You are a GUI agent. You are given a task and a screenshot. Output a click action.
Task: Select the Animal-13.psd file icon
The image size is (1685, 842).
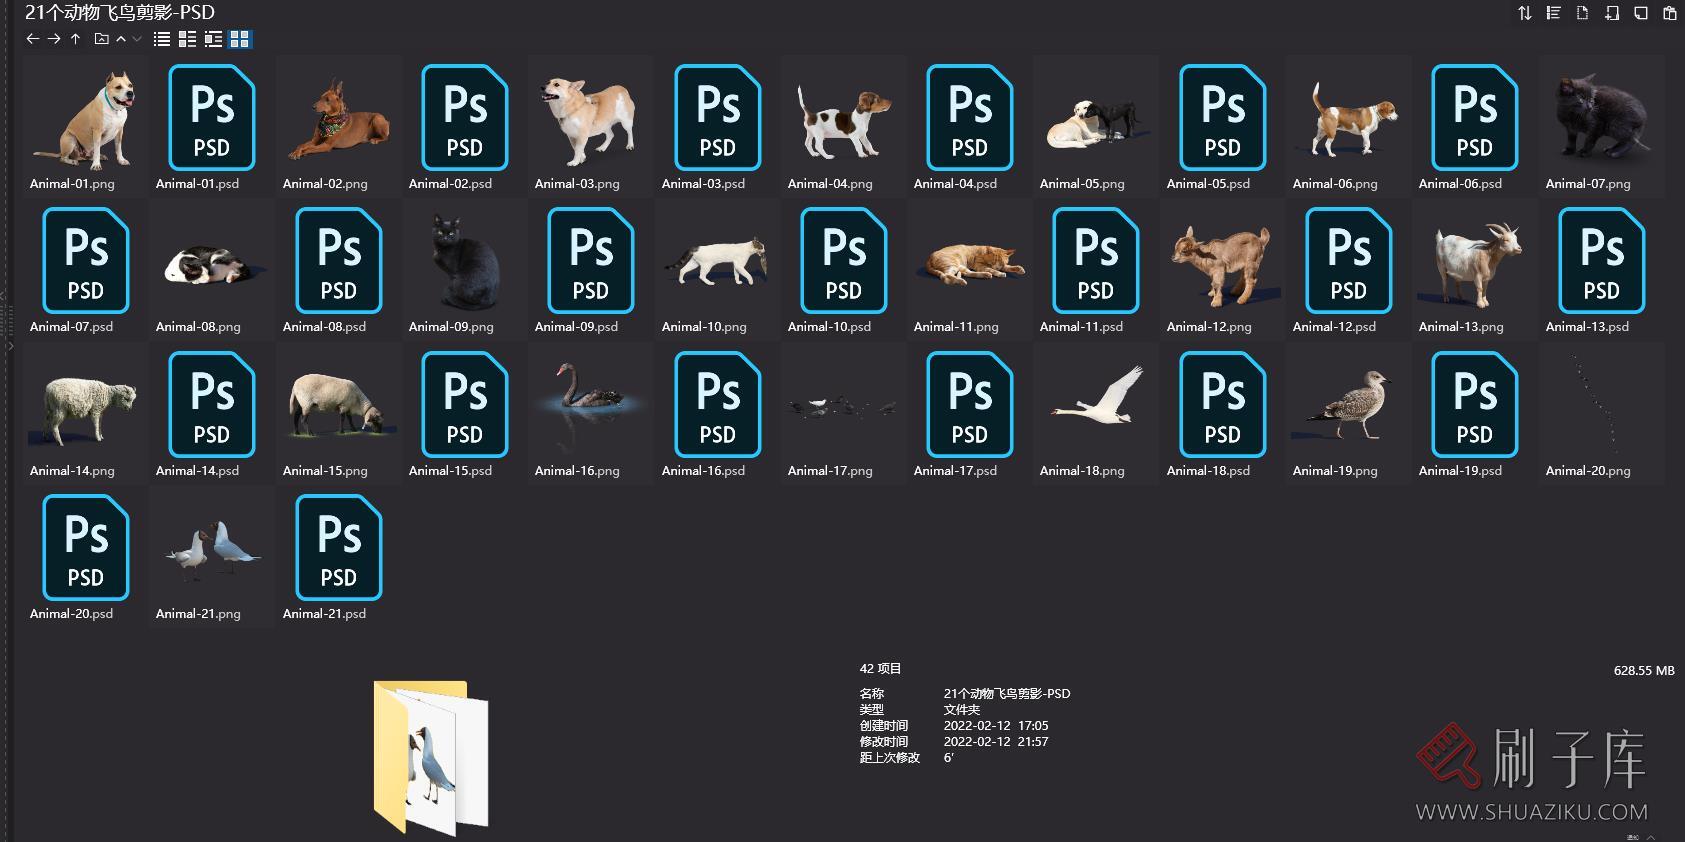point(1601,261)
